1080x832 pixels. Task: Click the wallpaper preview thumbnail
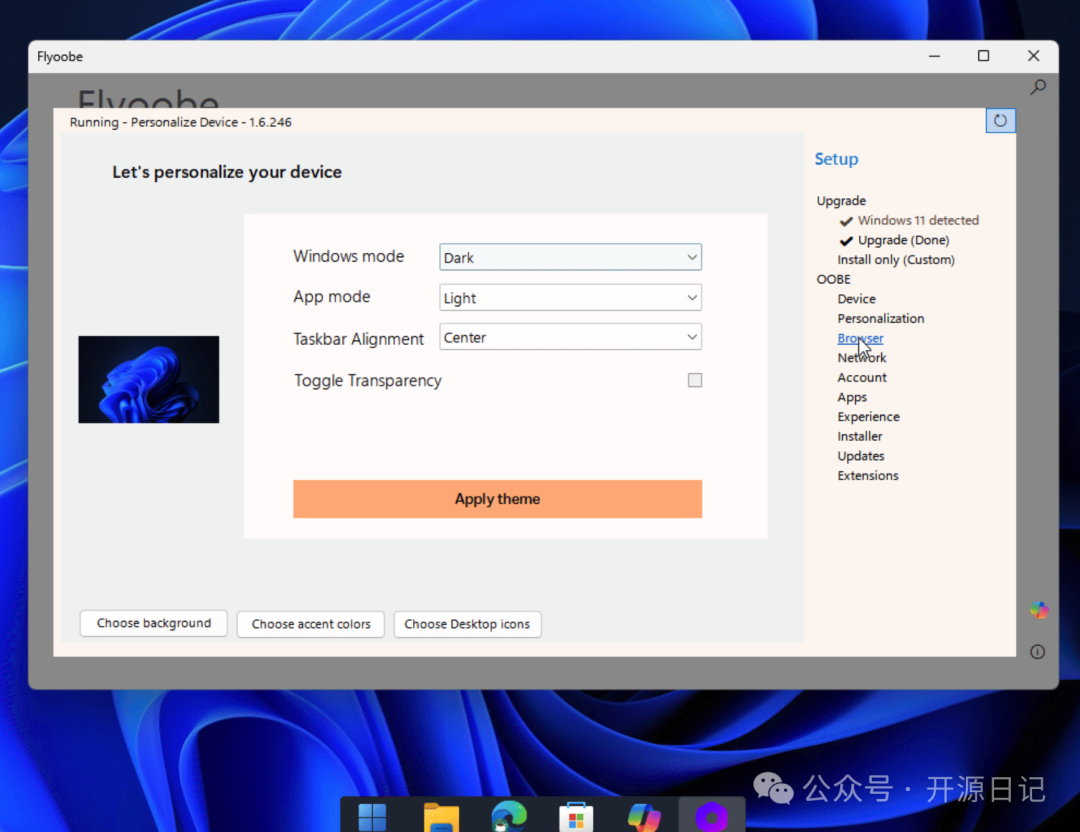pyautogui.click(x=149, y=379)
